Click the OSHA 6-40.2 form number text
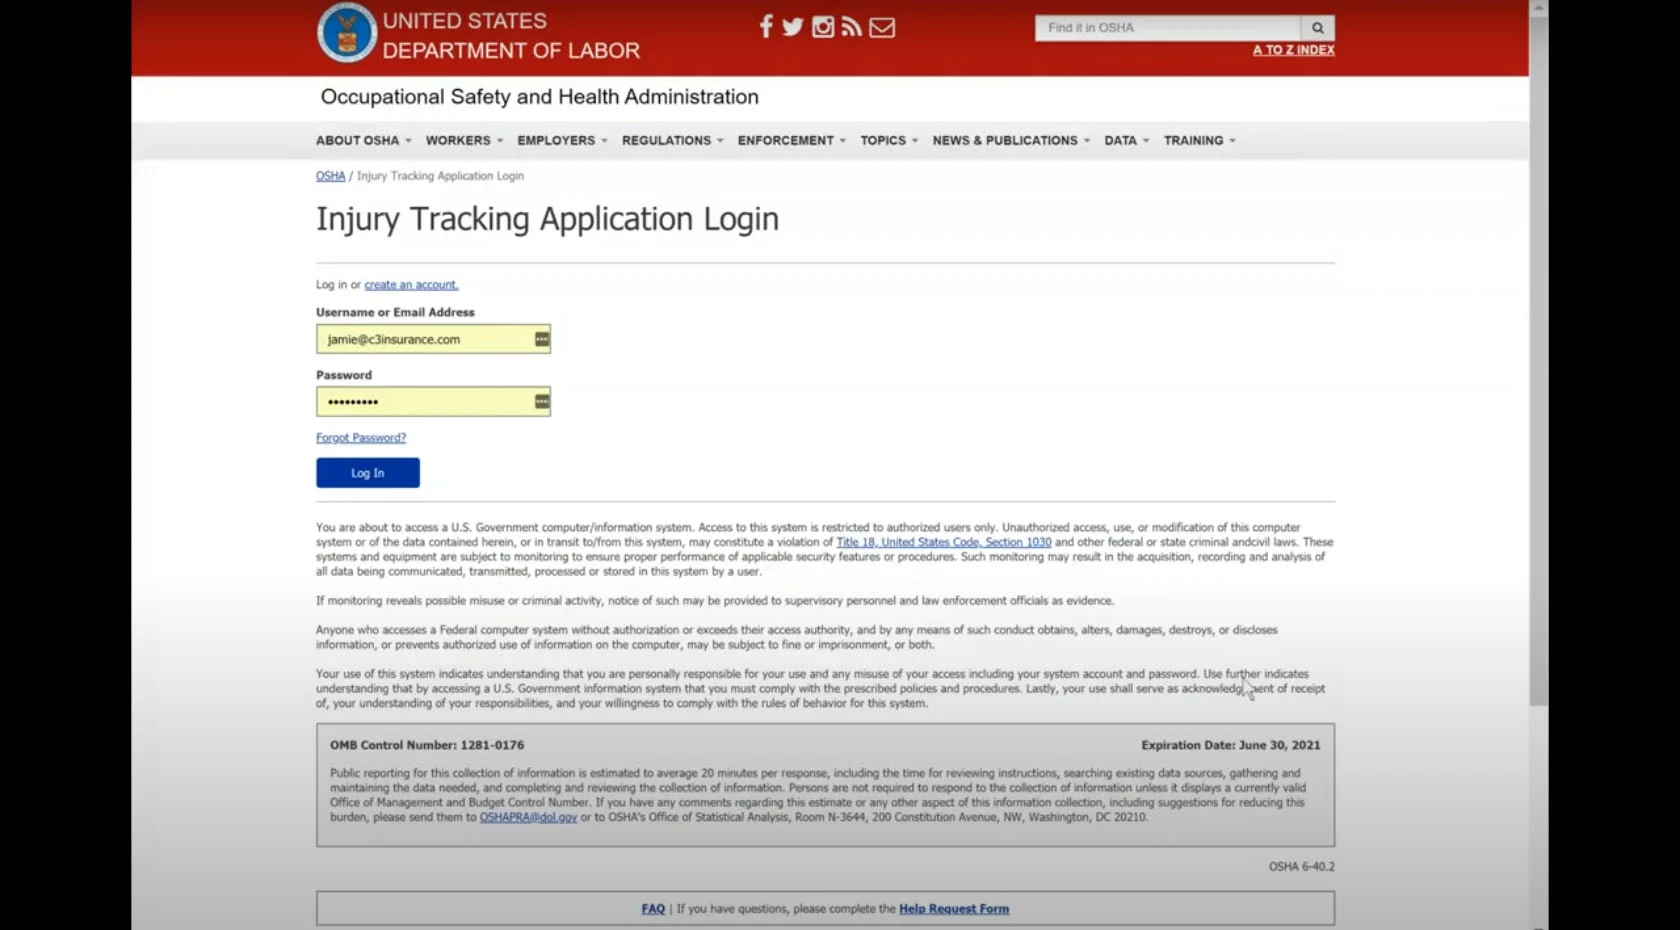This screenshot has width=1680, height=930. (1302, 867)
